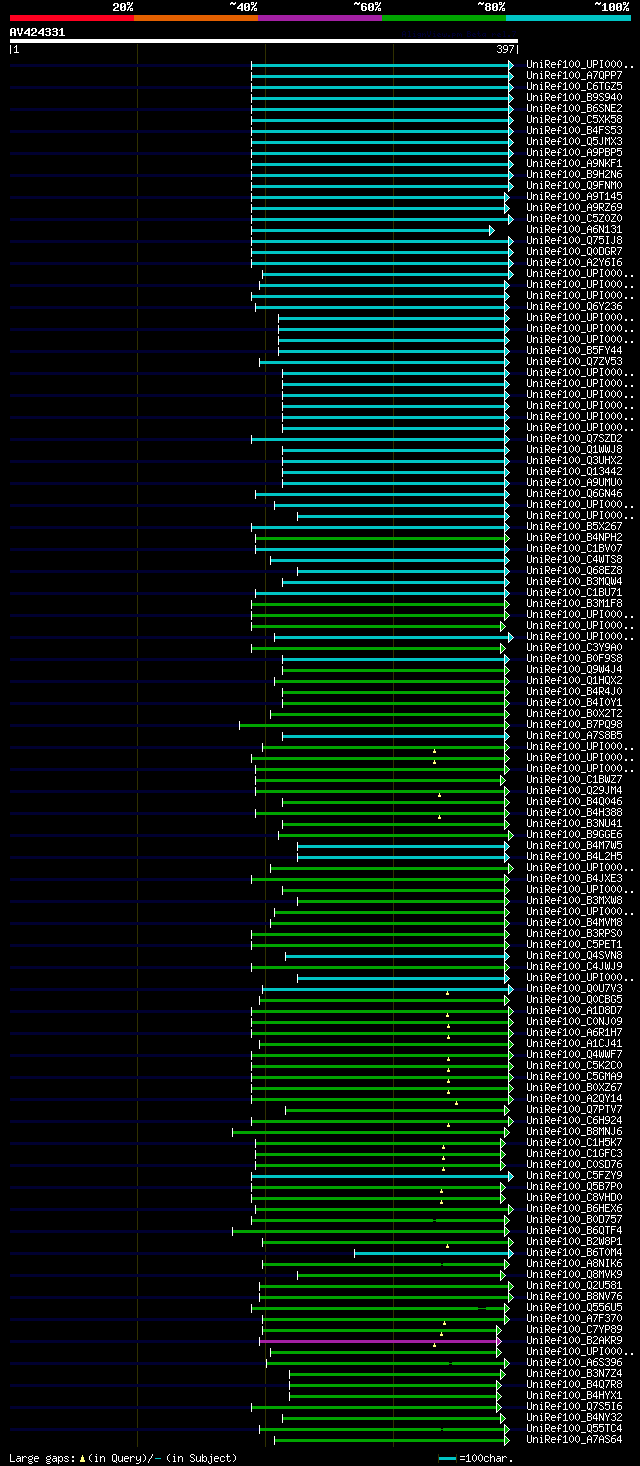Select the UniRef100_B5FY44 label
The image size is (640, 1466).
tap(574, 351)
